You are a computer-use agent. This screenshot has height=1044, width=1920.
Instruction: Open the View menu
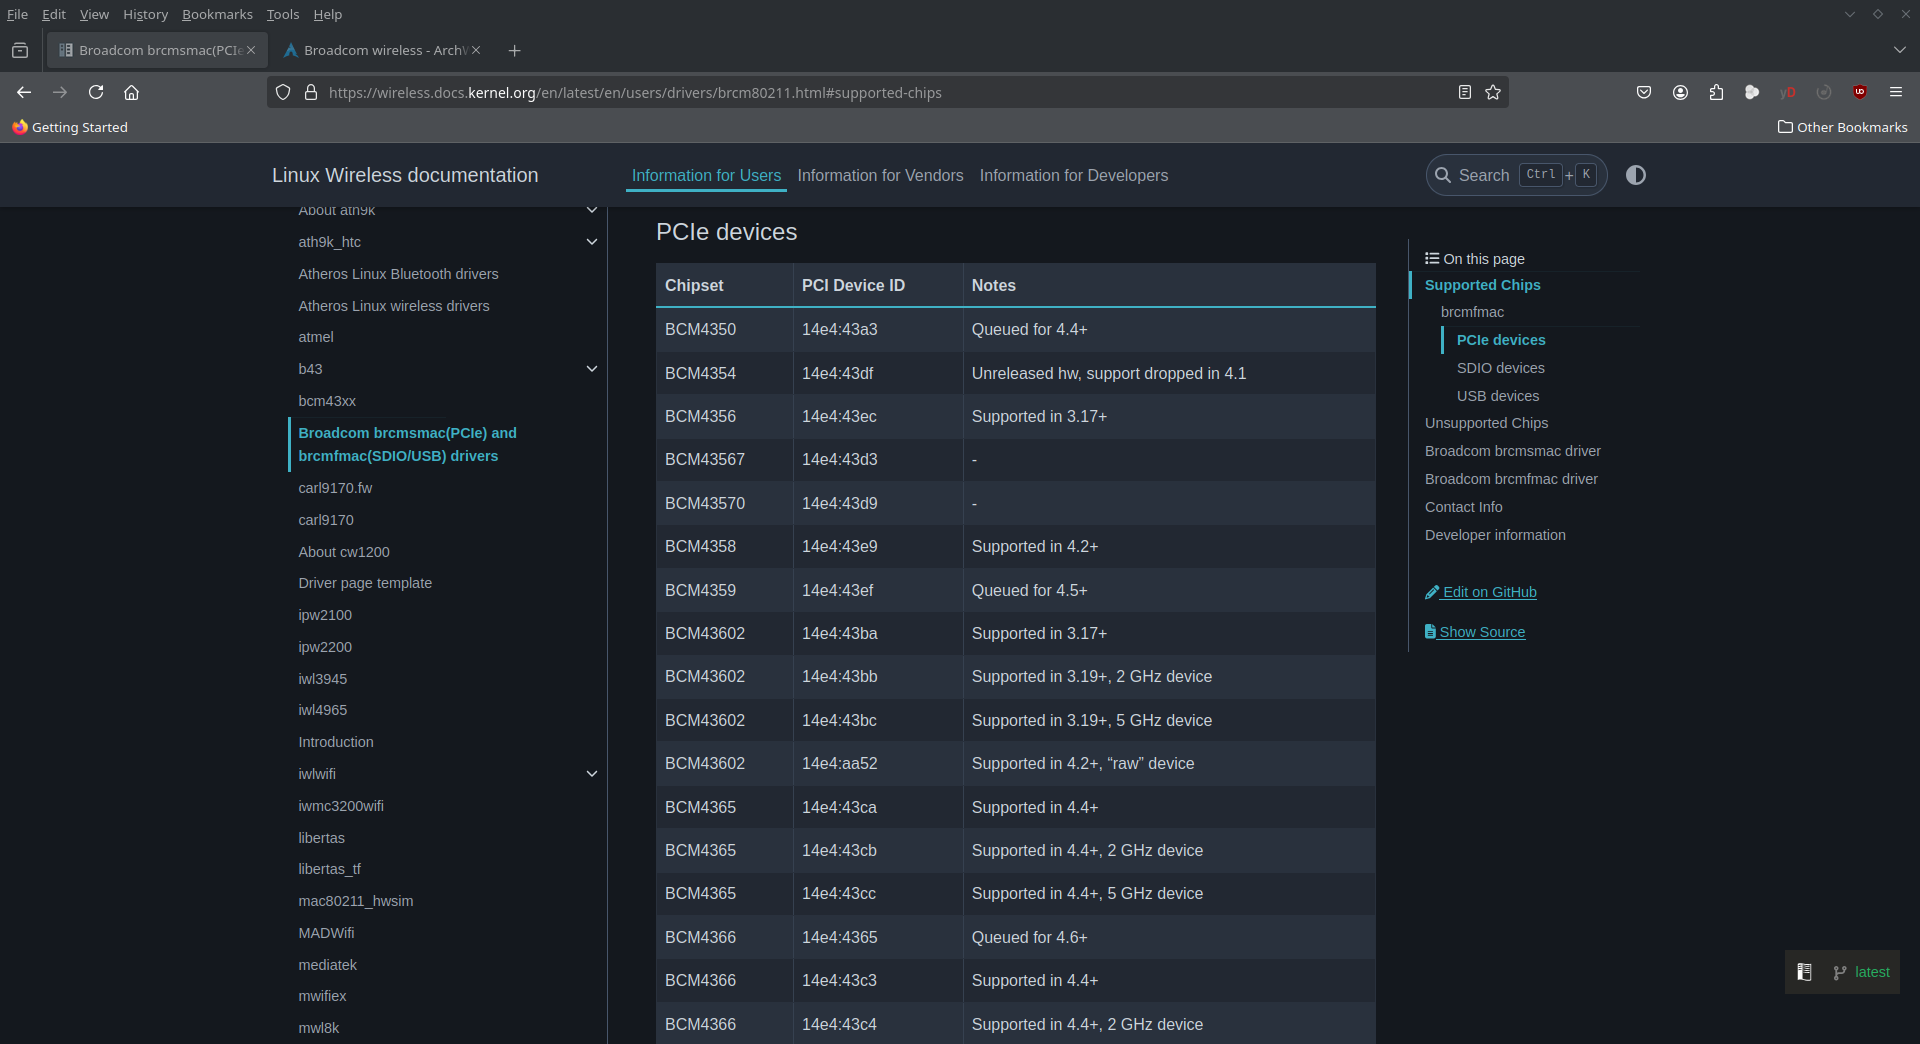click(x=94, y=14)
